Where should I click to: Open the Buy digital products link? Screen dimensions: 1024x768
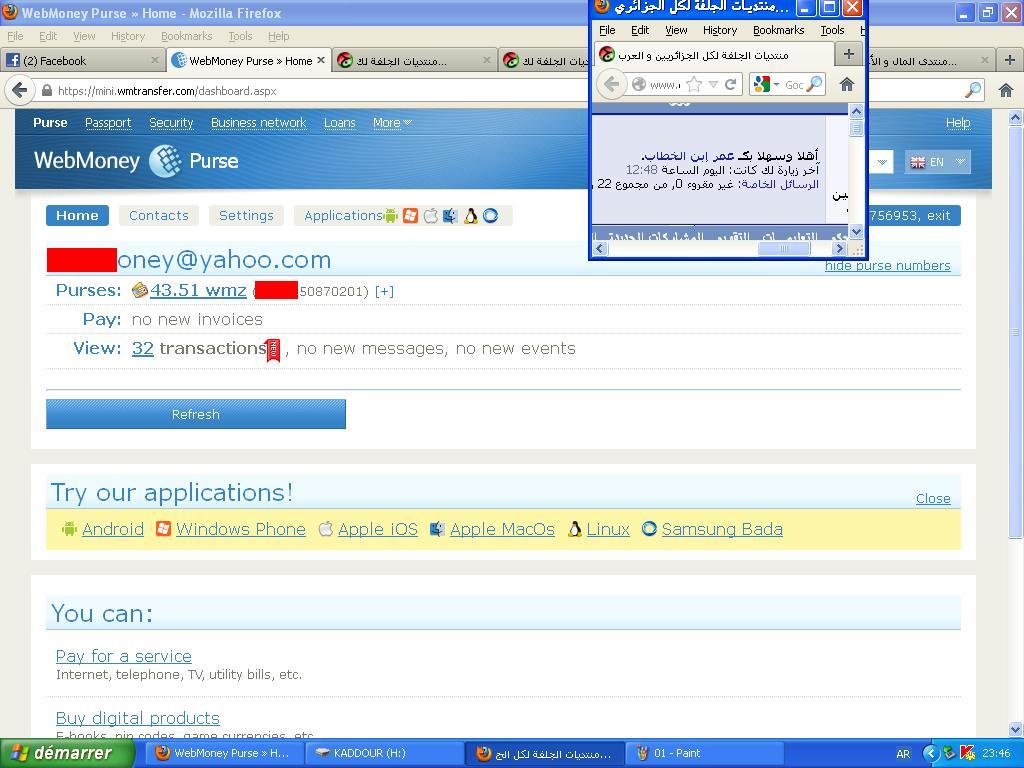tap(138, 718)
